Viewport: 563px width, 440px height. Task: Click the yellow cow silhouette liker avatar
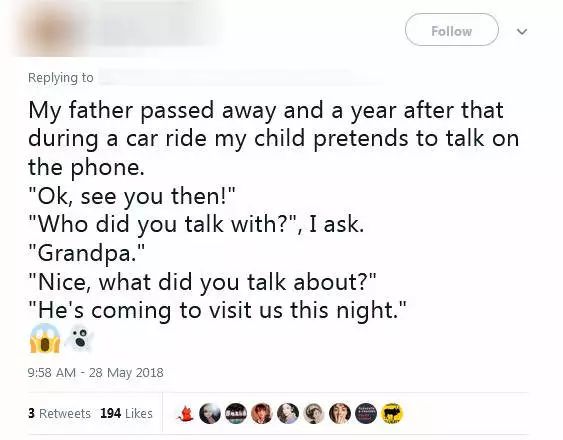click(x=392, y=413)
